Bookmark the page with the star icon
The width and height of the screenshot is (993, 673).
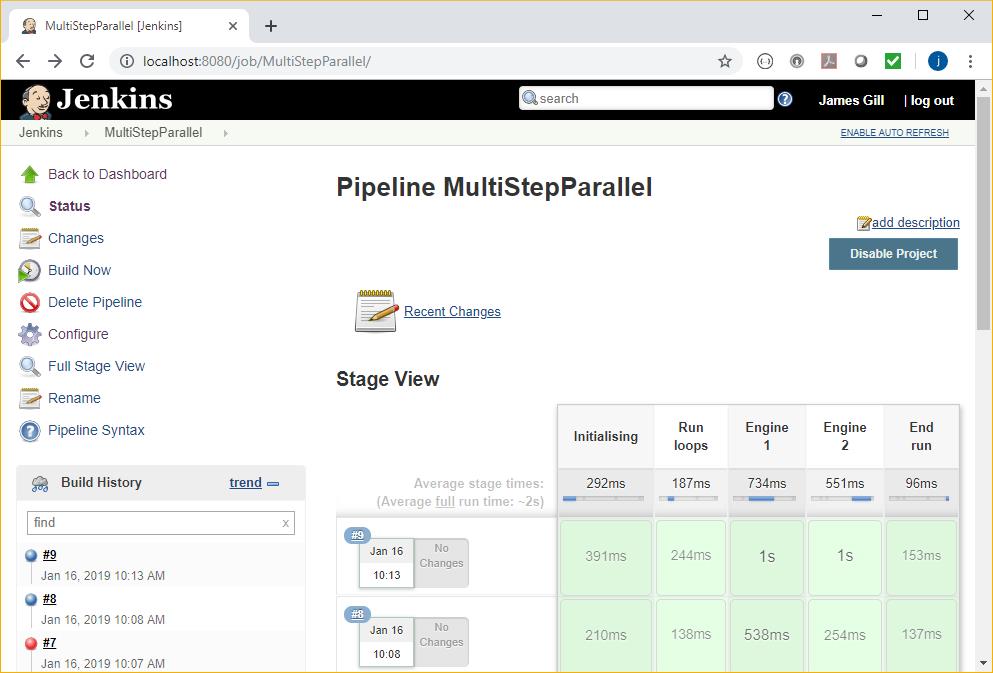pyautogui.click(x=725, y=61)
